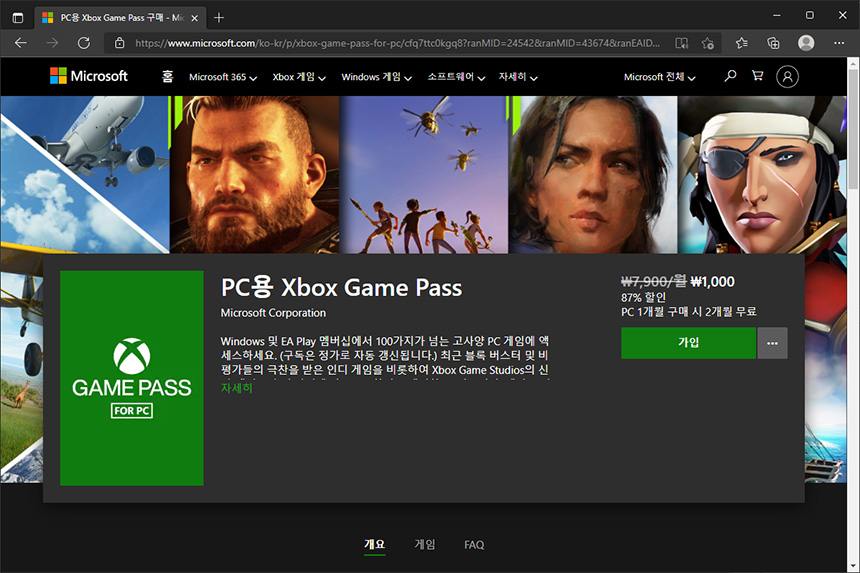
Task: Expand the Microsoft 전체 menu
Action: [659, 77]
